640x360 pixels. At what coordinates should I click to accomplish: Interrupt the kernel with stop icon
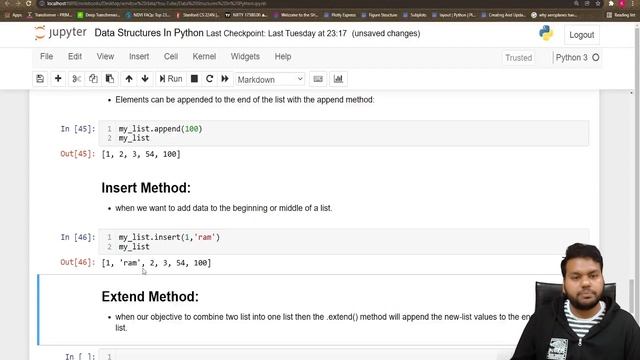click(194, 79)
